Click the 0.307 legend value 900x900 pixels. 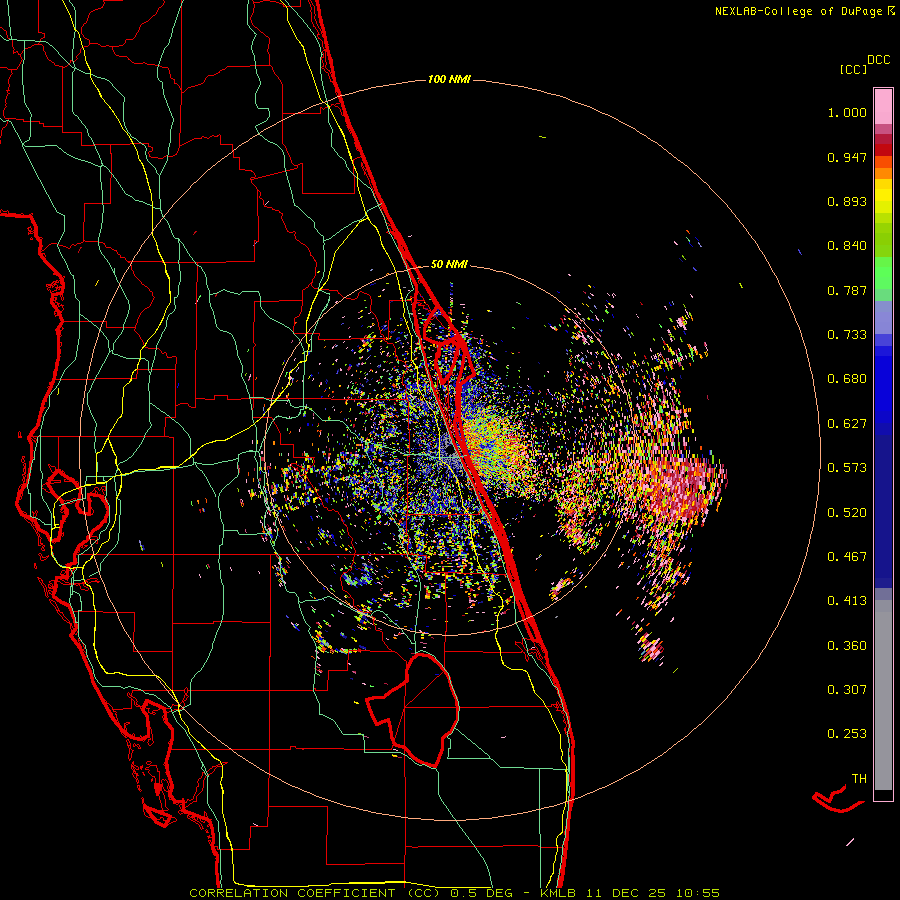tap(847, 689)
